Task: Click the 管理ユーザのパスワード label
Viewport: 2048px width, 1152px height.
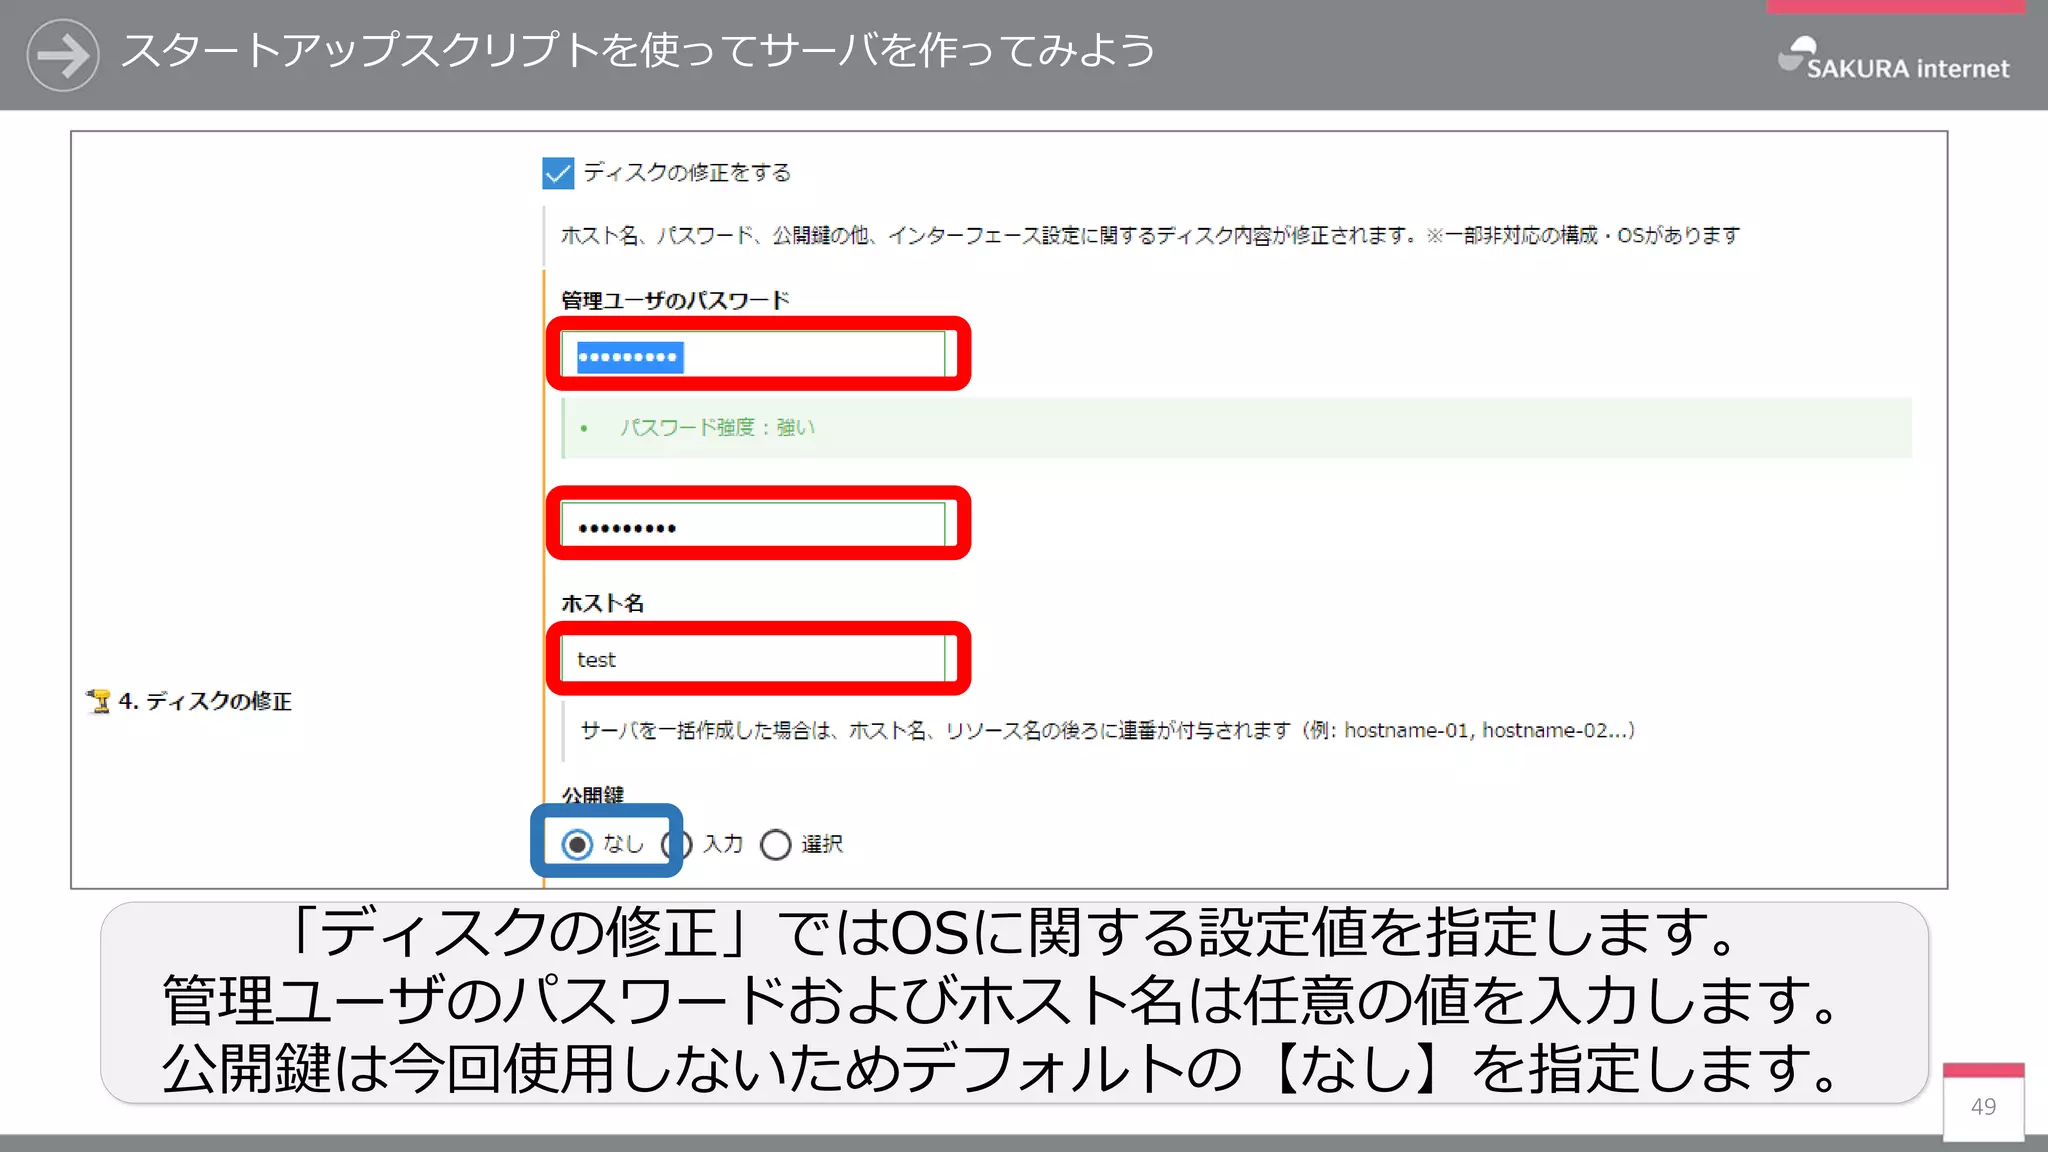Action: [675, 300]
